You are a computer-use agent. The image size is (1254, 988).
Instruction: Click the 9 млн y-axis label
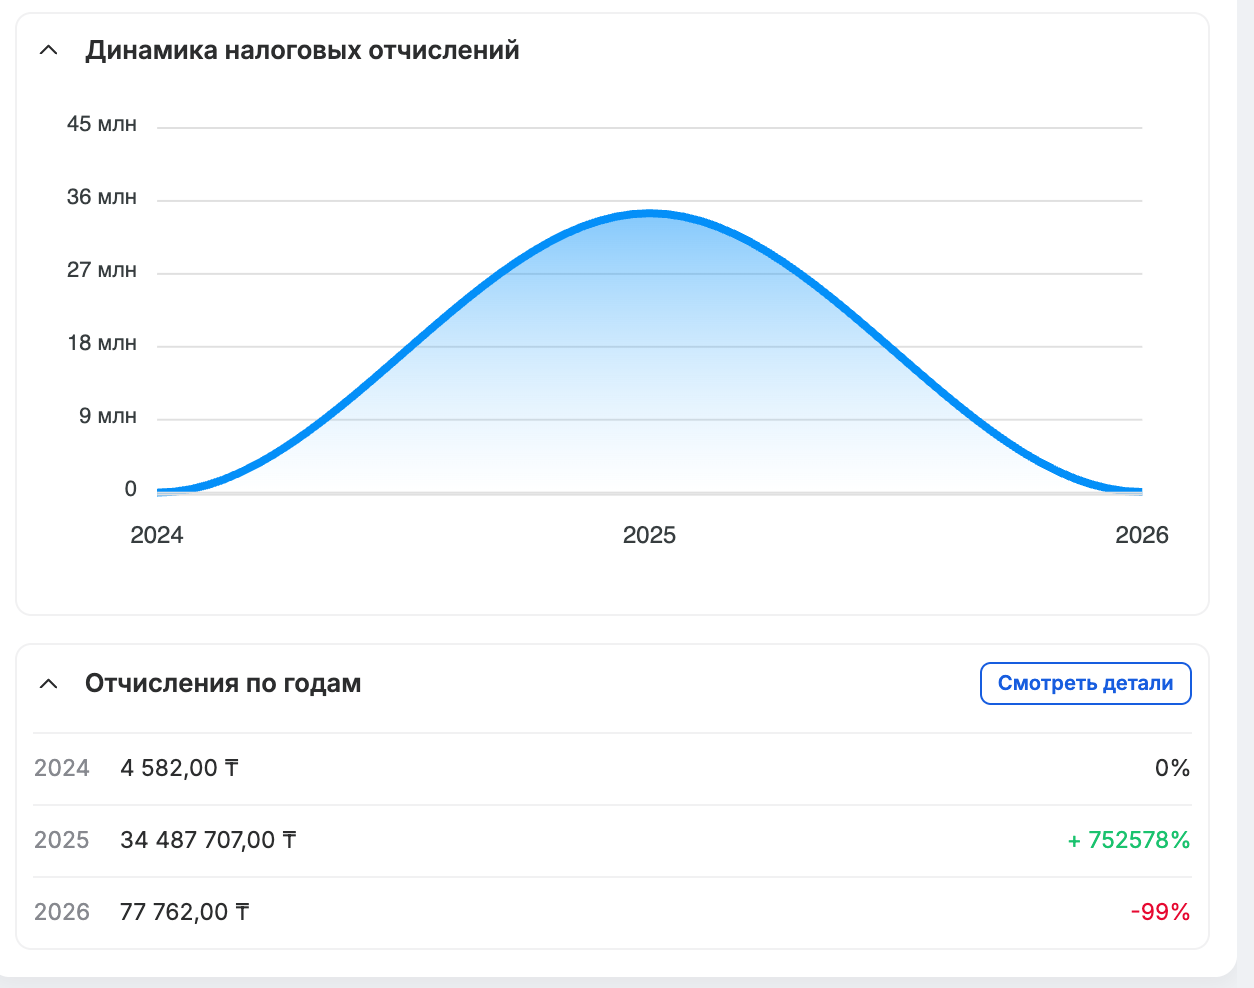click(x=107, y=416)
